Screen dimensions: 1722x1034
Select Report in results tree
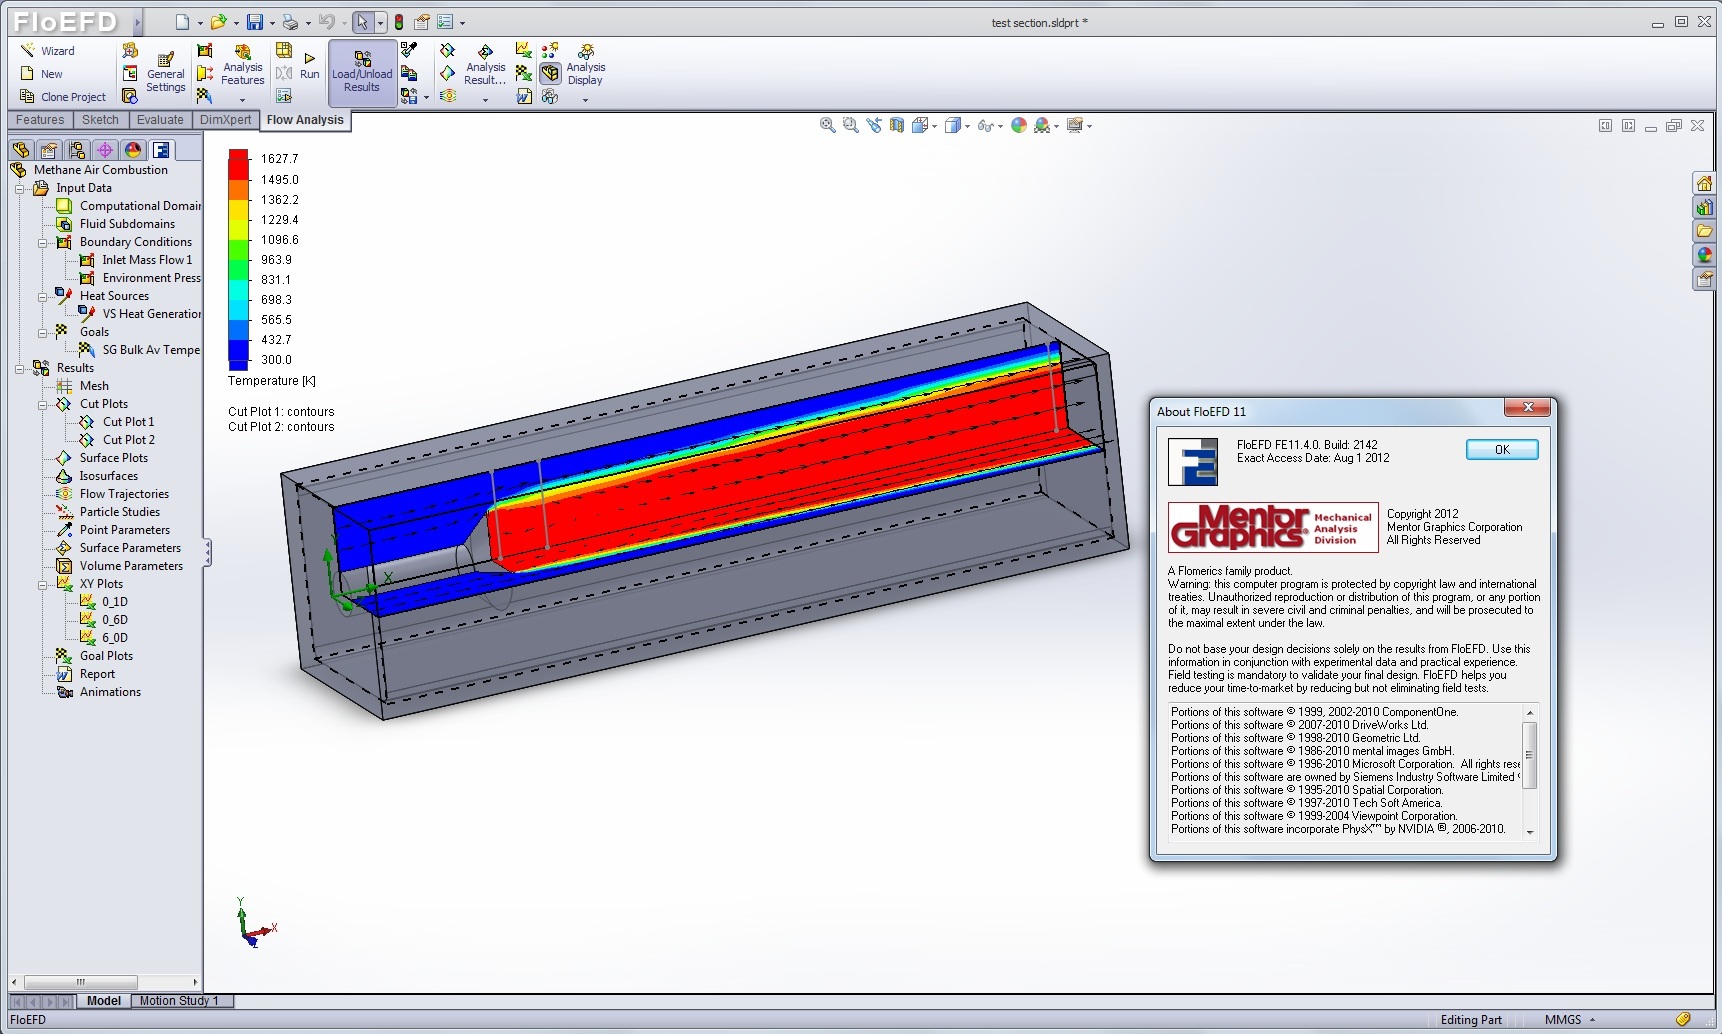(x=86, y=674)
